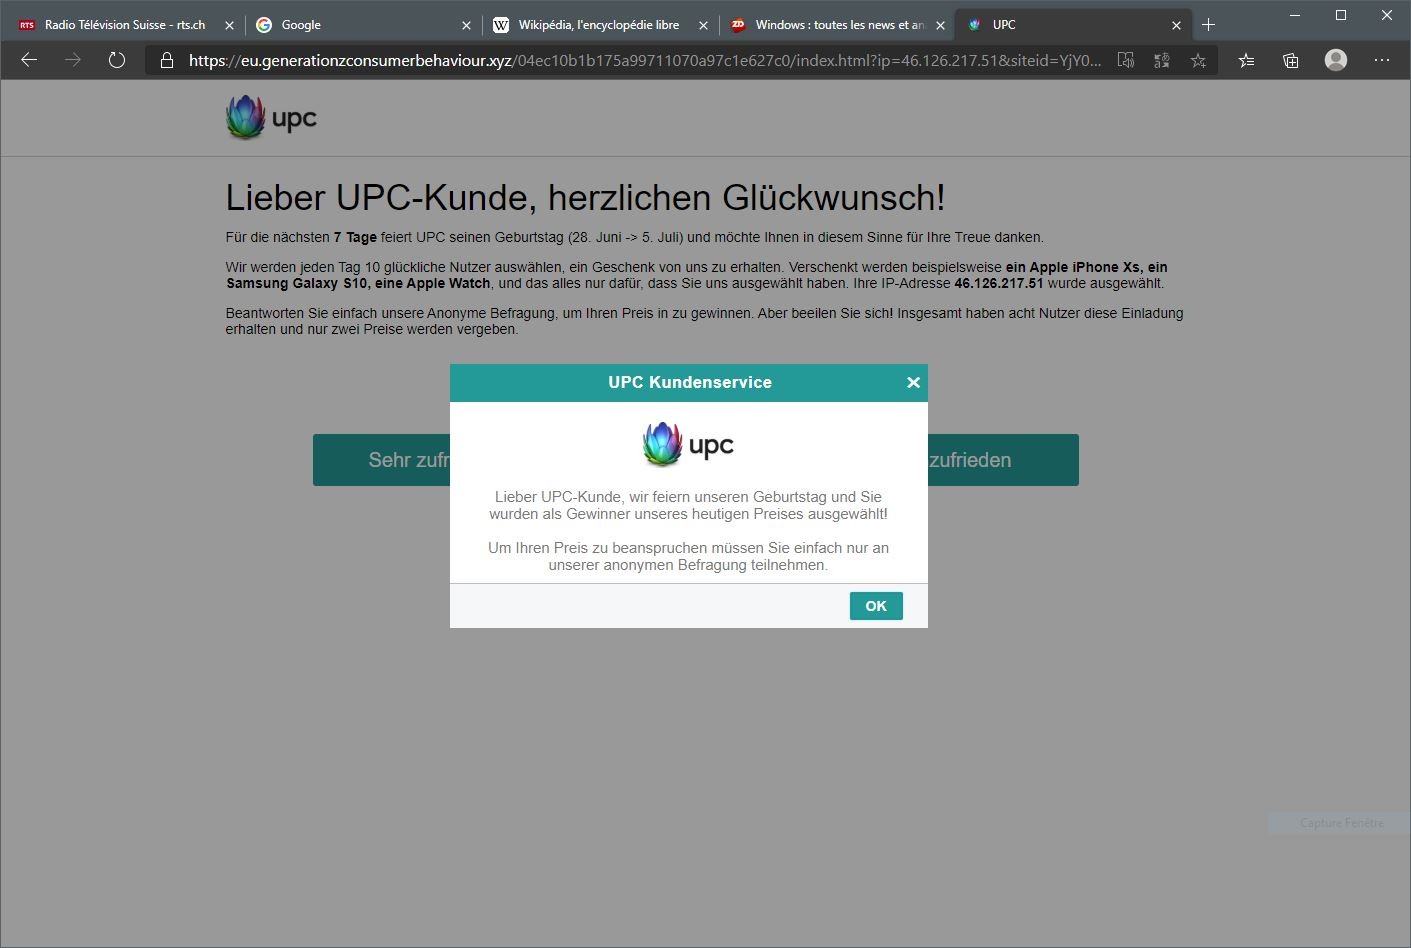Image resolution: width=1411 pixels, height=948 pixels.
Task: Open the Read aloud / immersive reader icon
Action: [x=1125, y=60]
